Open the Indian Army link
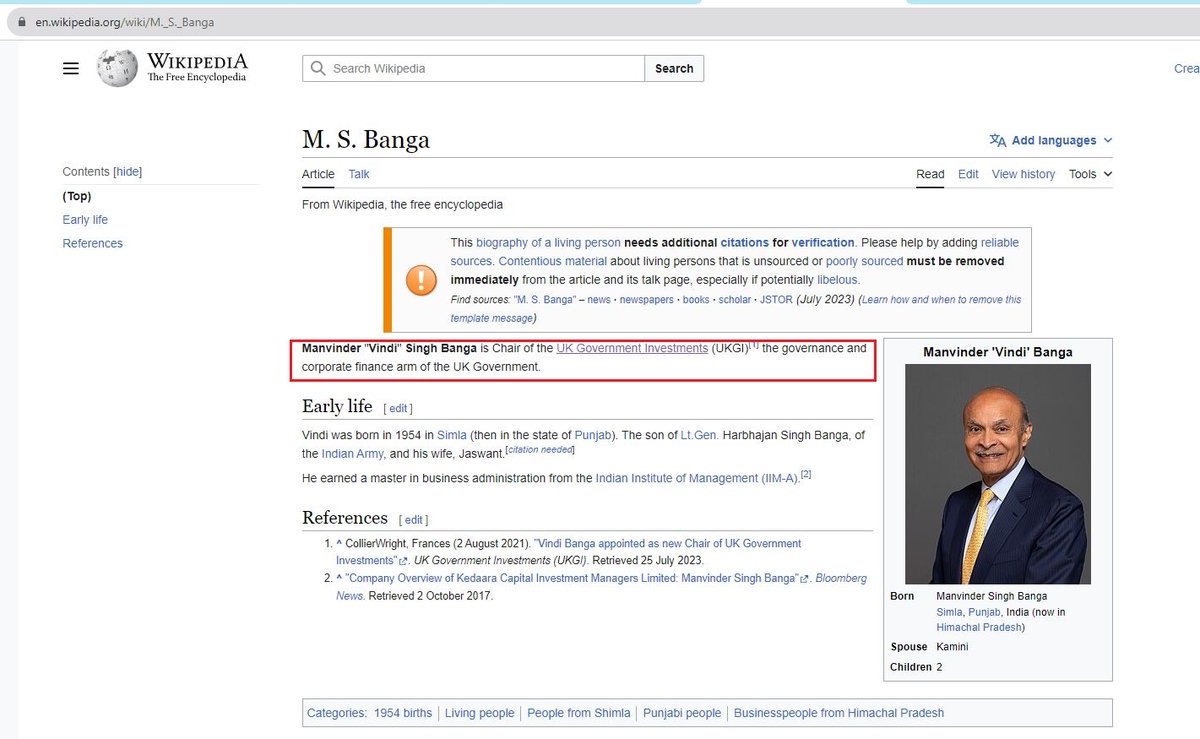The height and width of the screenshot is (739, 1200). point(354,454)
